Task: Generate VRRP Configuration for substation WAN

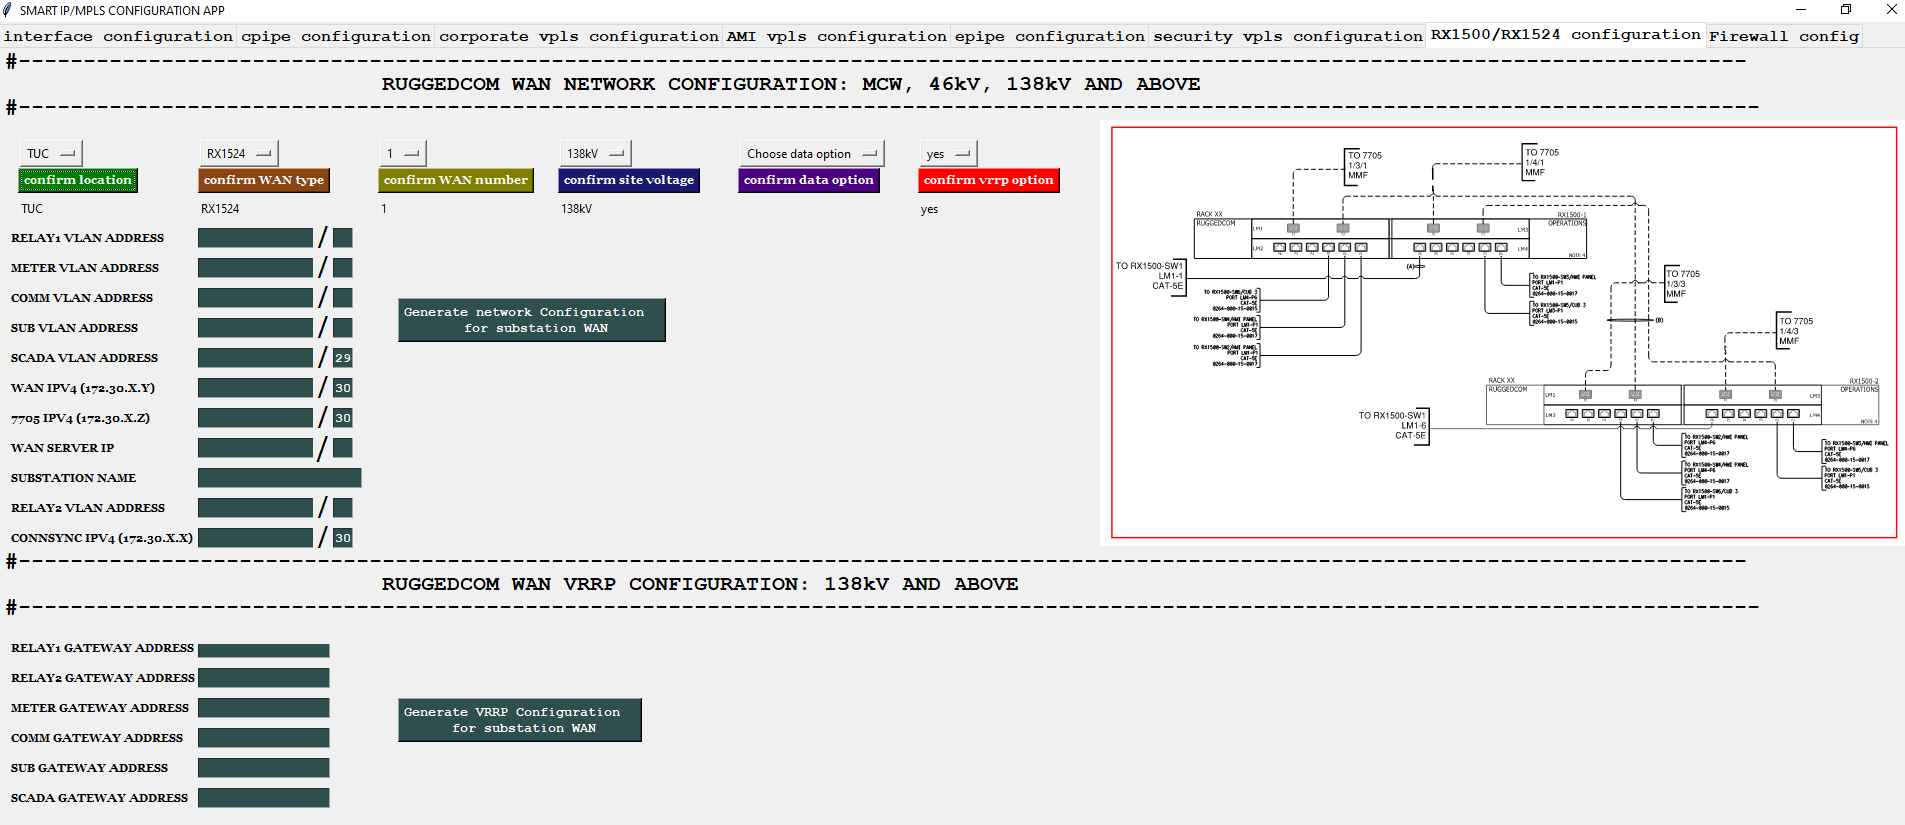Action: tap(520, 720)
